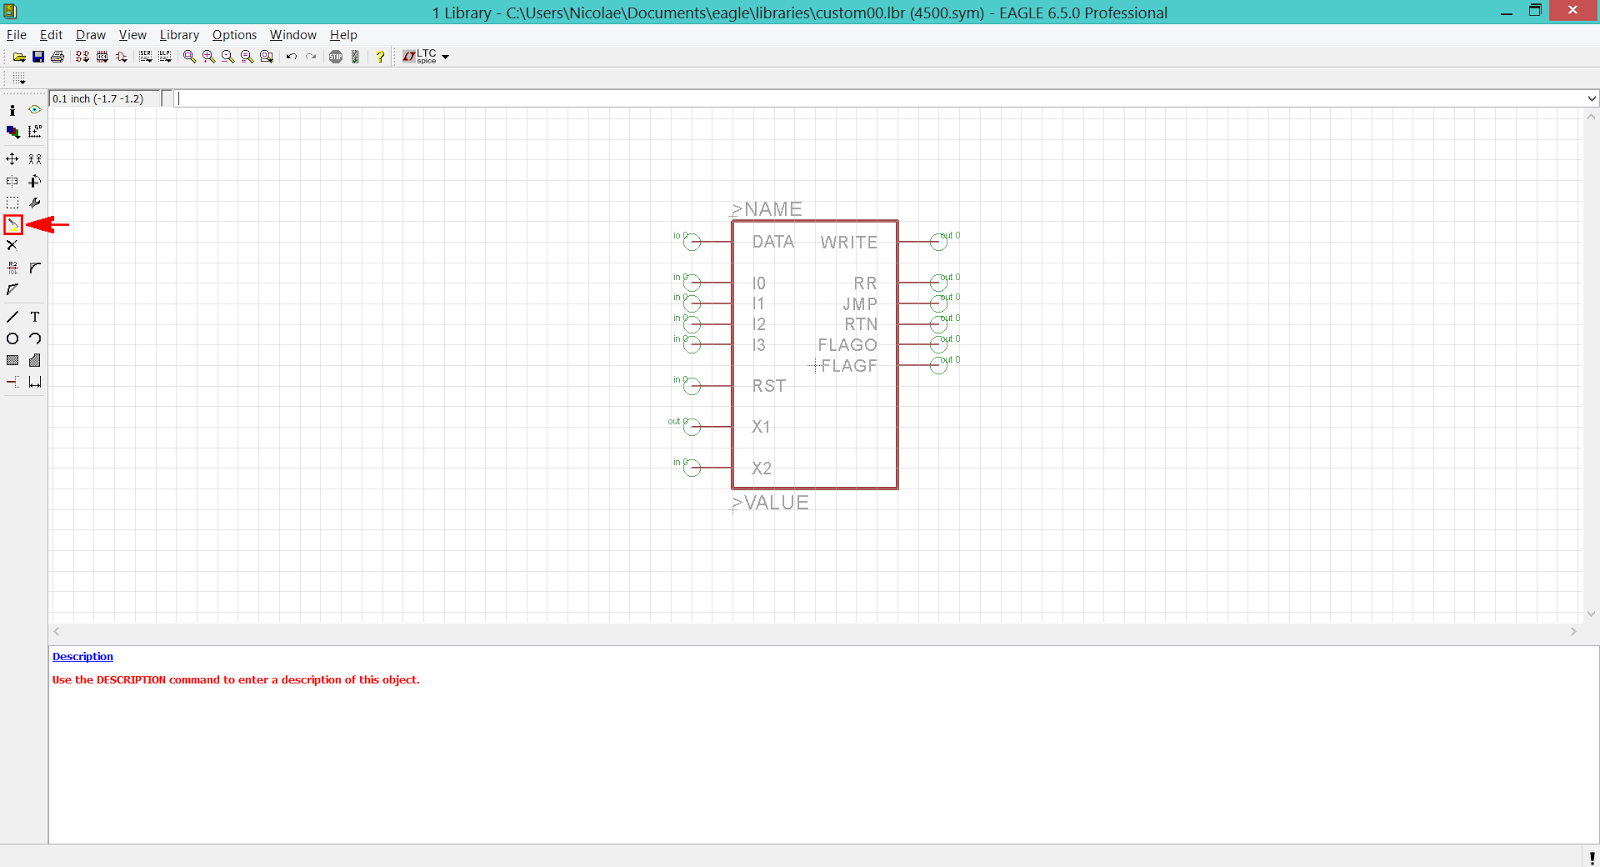1600x867 pixels.
Task: Open a file with the Open icon
Action: [19, 57]
